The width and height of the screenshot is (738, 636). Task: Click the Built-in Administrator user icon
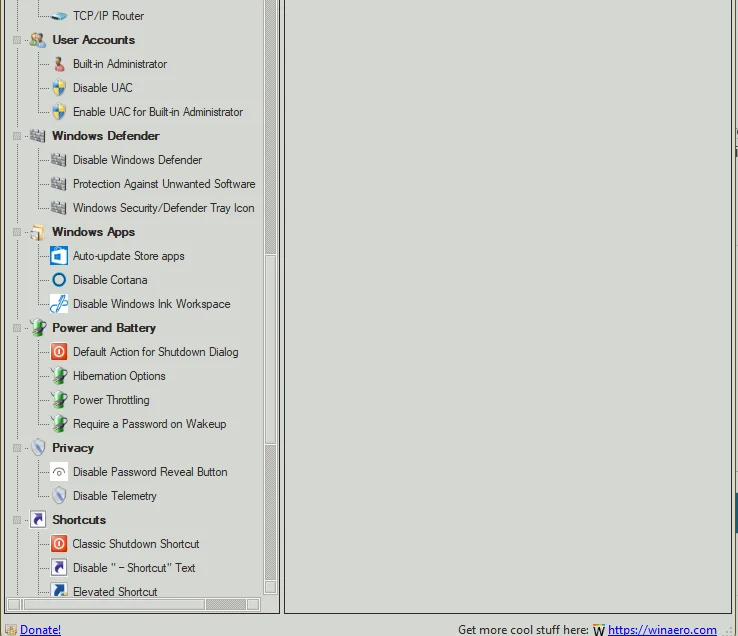(59, 64)
